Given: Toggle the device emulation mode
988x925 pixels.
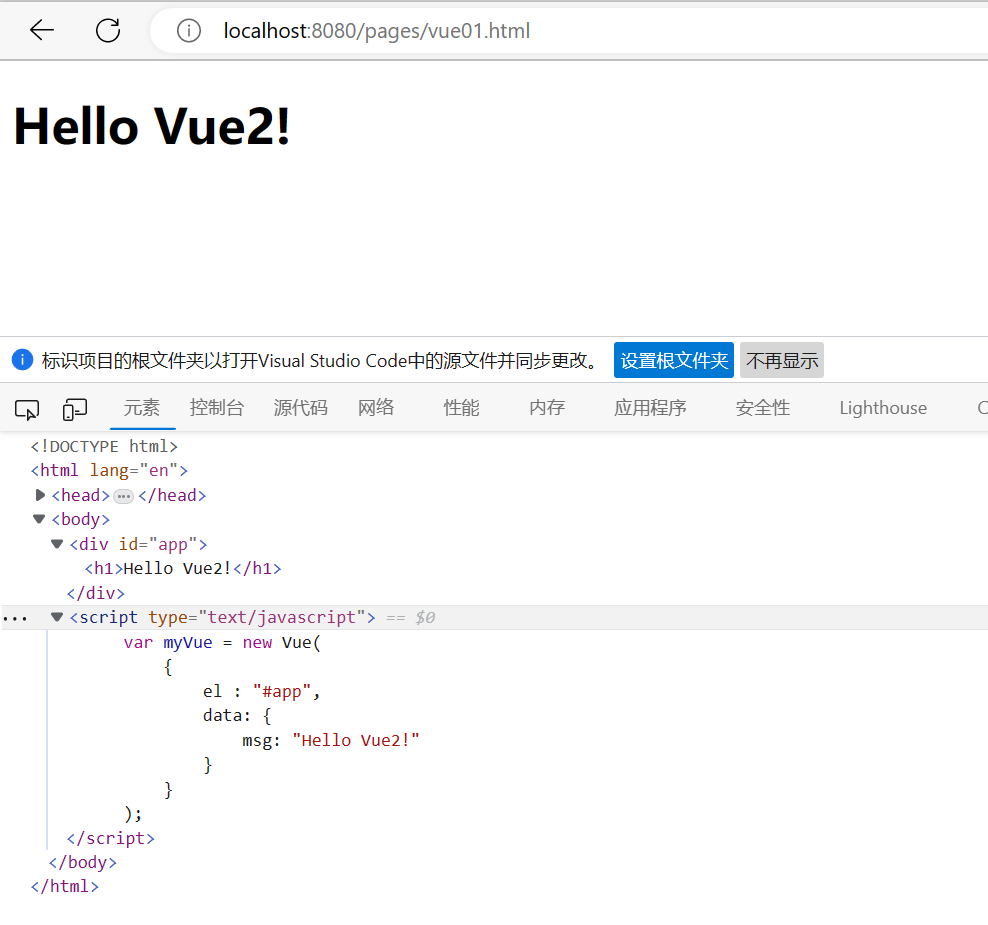Looking at the screenshot, I should (x=74, y=408).
